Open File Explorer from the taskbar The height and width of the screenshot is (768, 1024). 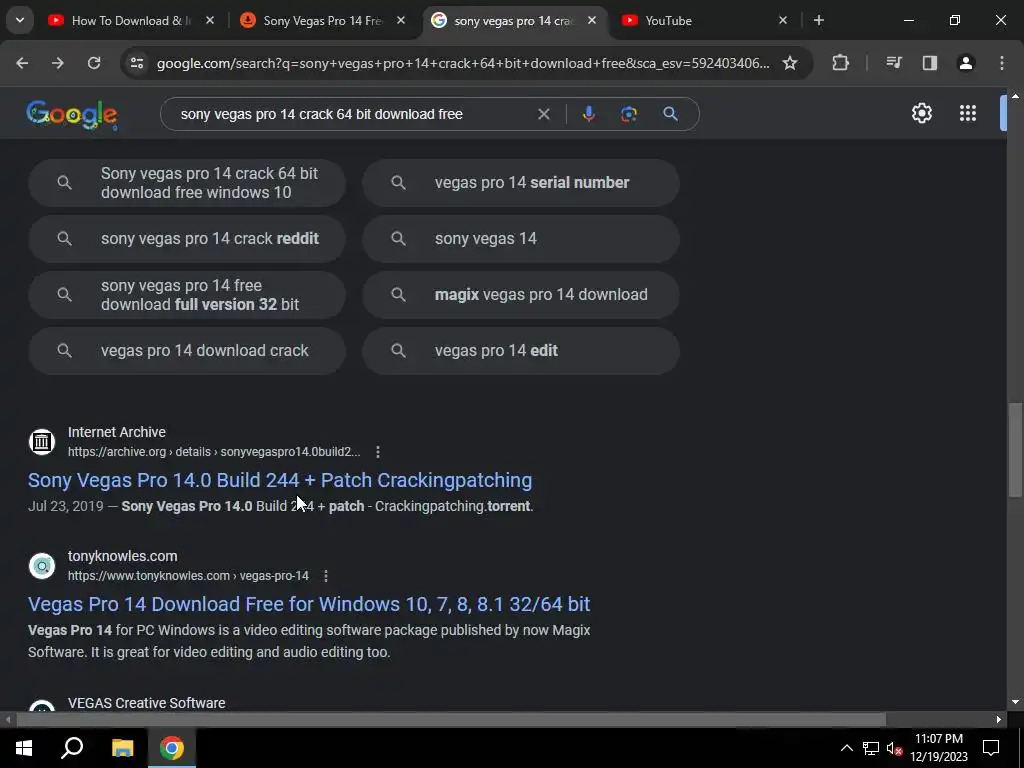[x=122, y=747]
